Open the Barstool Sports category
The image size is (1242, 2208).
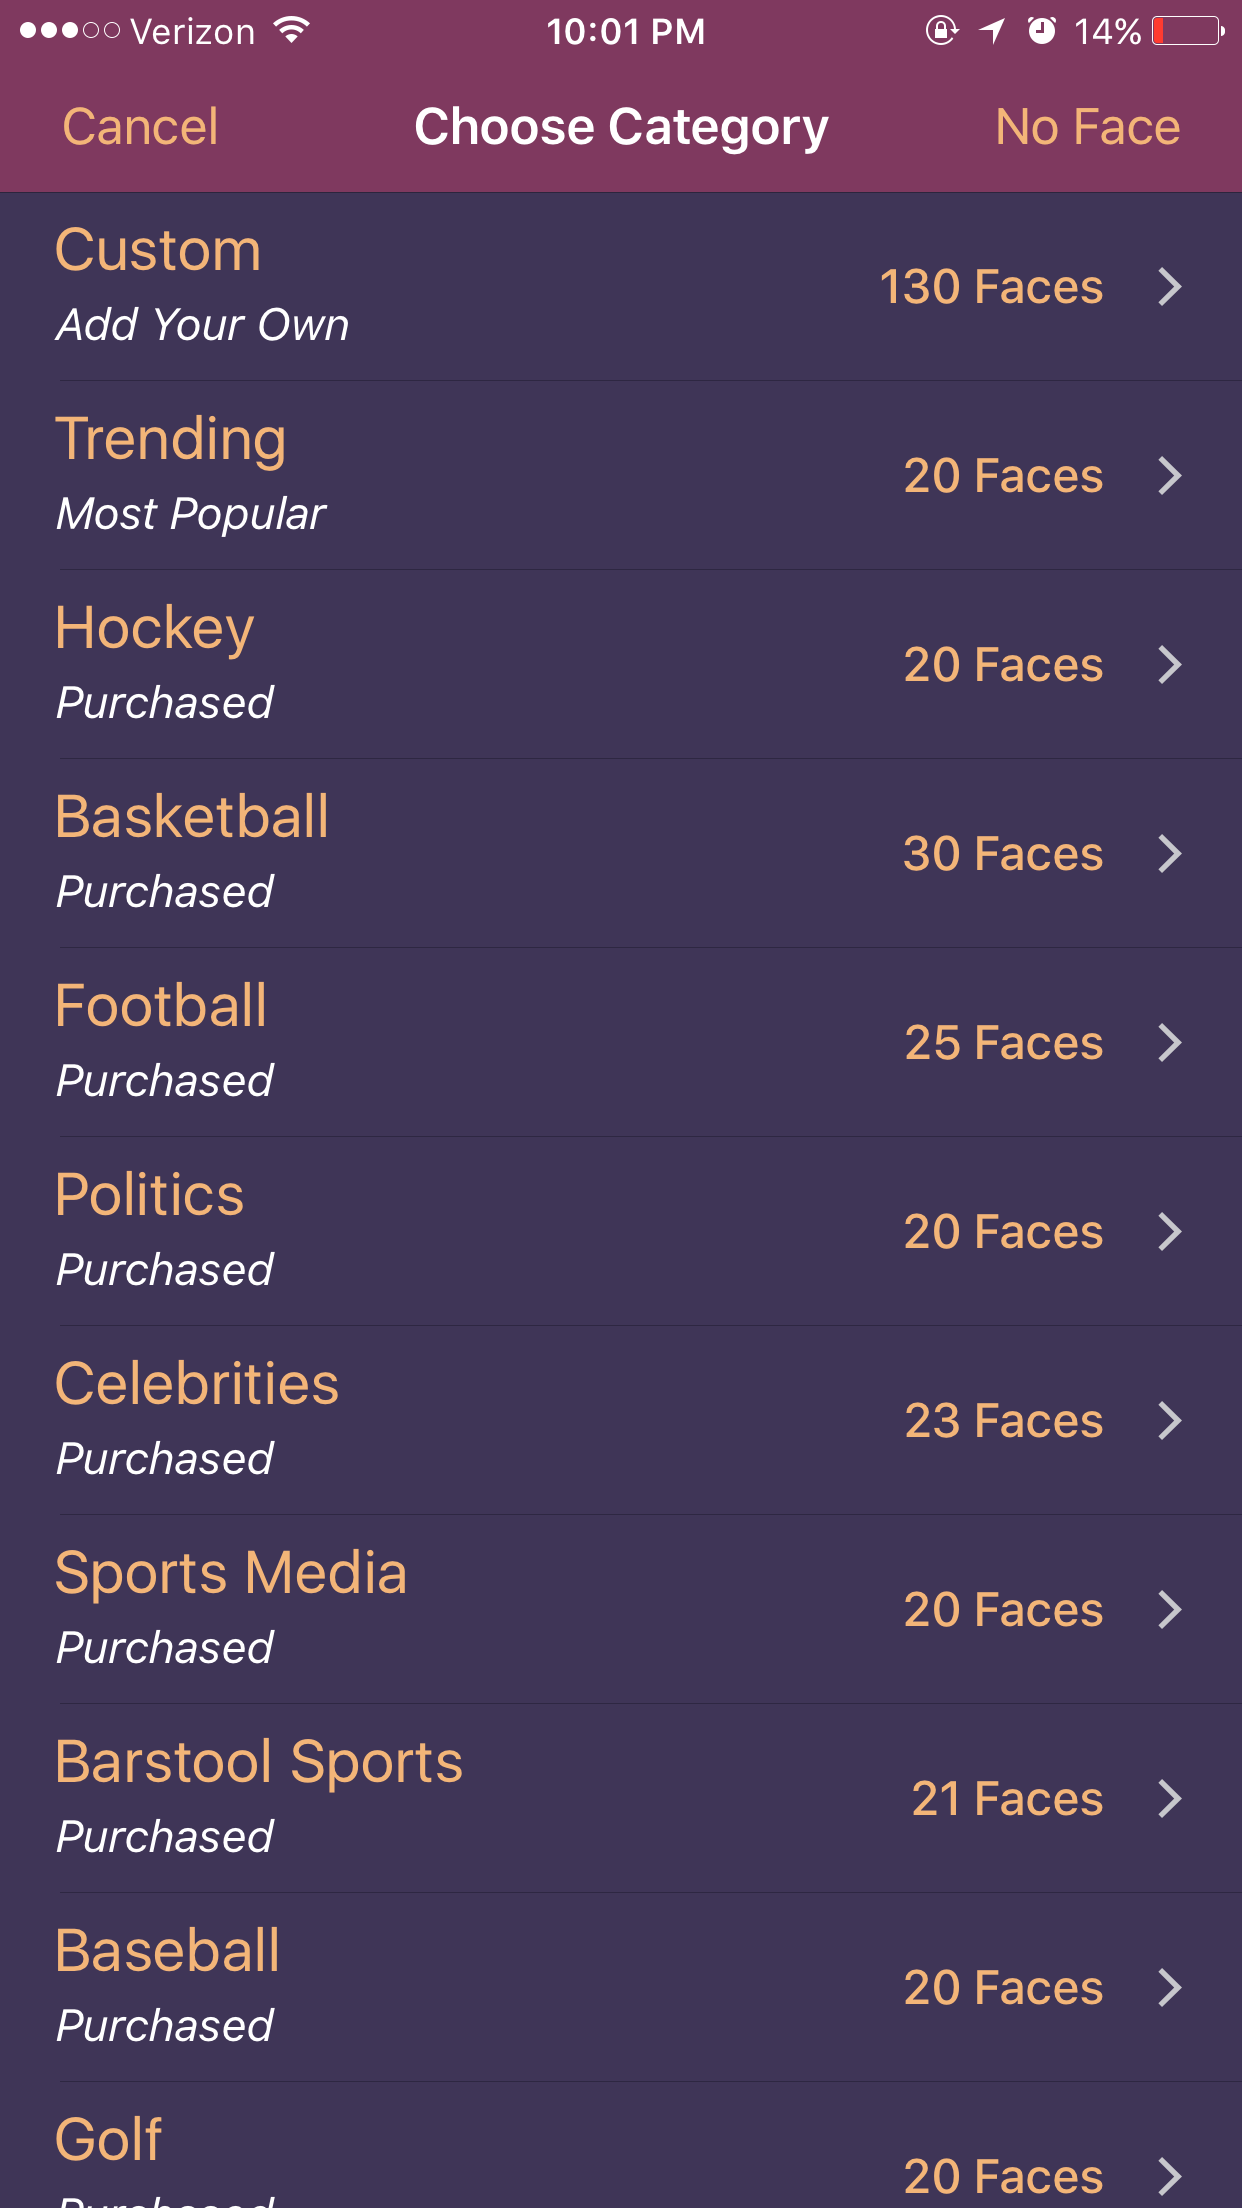point(620,1799)
